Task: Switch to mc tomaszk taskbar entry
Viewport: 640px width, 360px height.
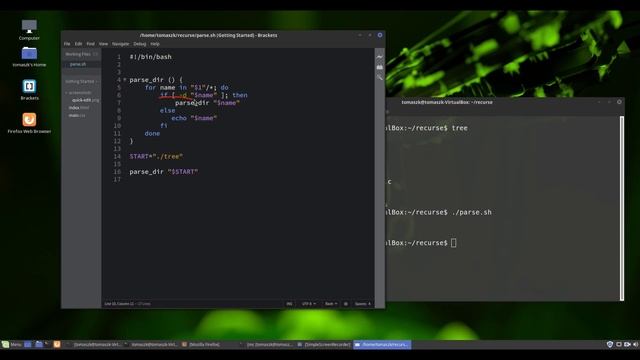Action: point(267,344)
